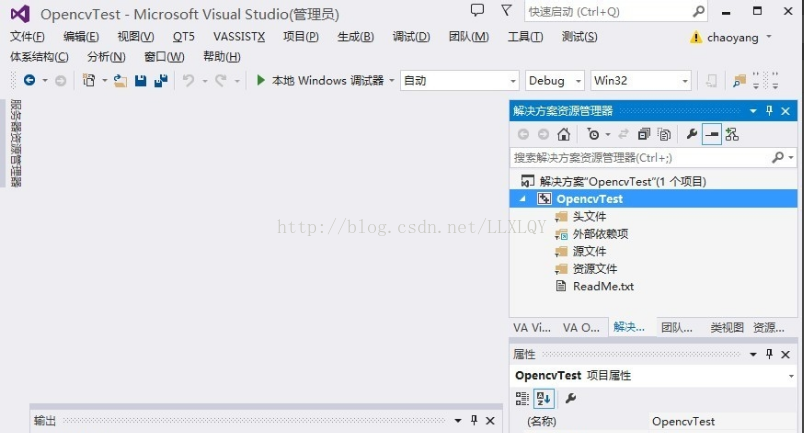Open the property pages wrench icon in Properties
This screenshot has width=804, height=433.
click(x=570, y=398)
